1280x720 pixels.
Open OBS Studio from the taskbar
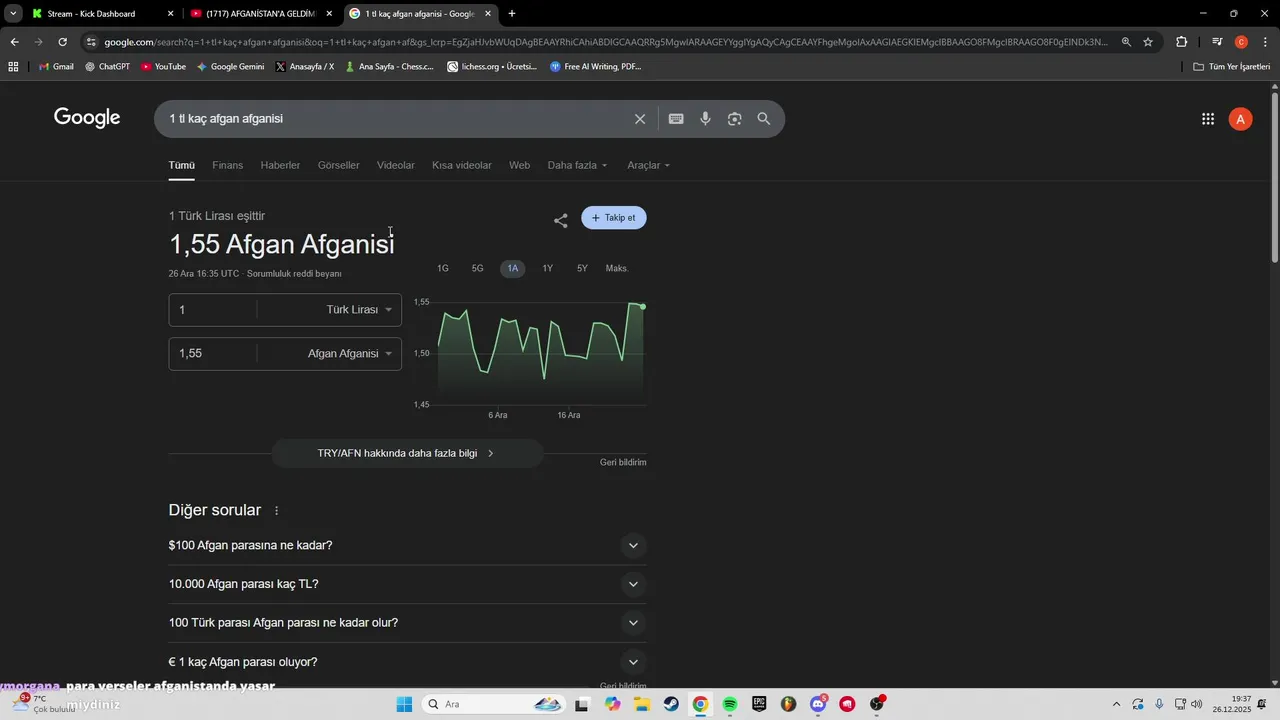pyautogui.click(x=877, y=704)
